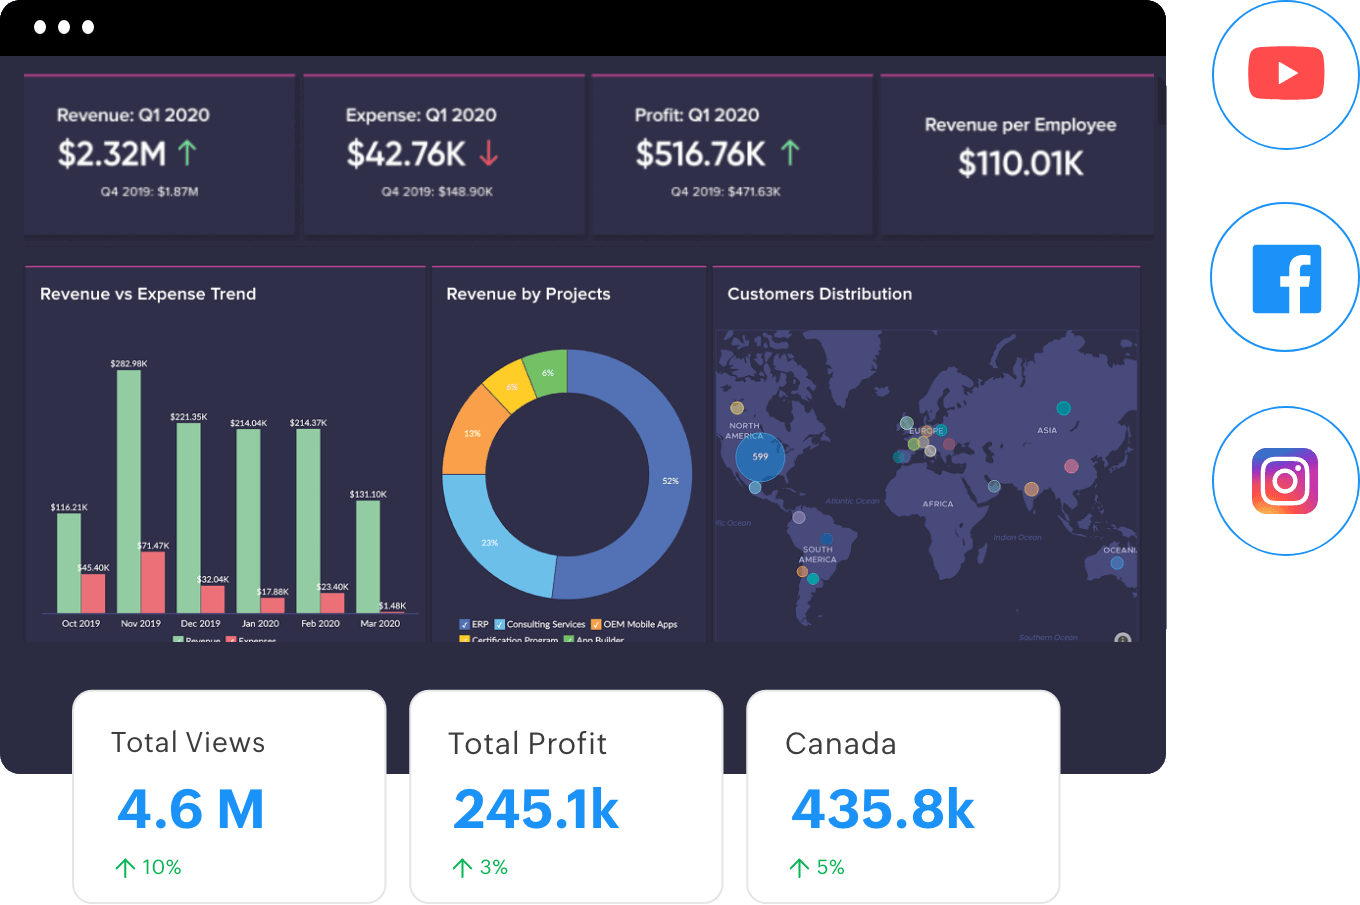
Task: Click the 6% green donut segment
Action: (x=547, y=372)
